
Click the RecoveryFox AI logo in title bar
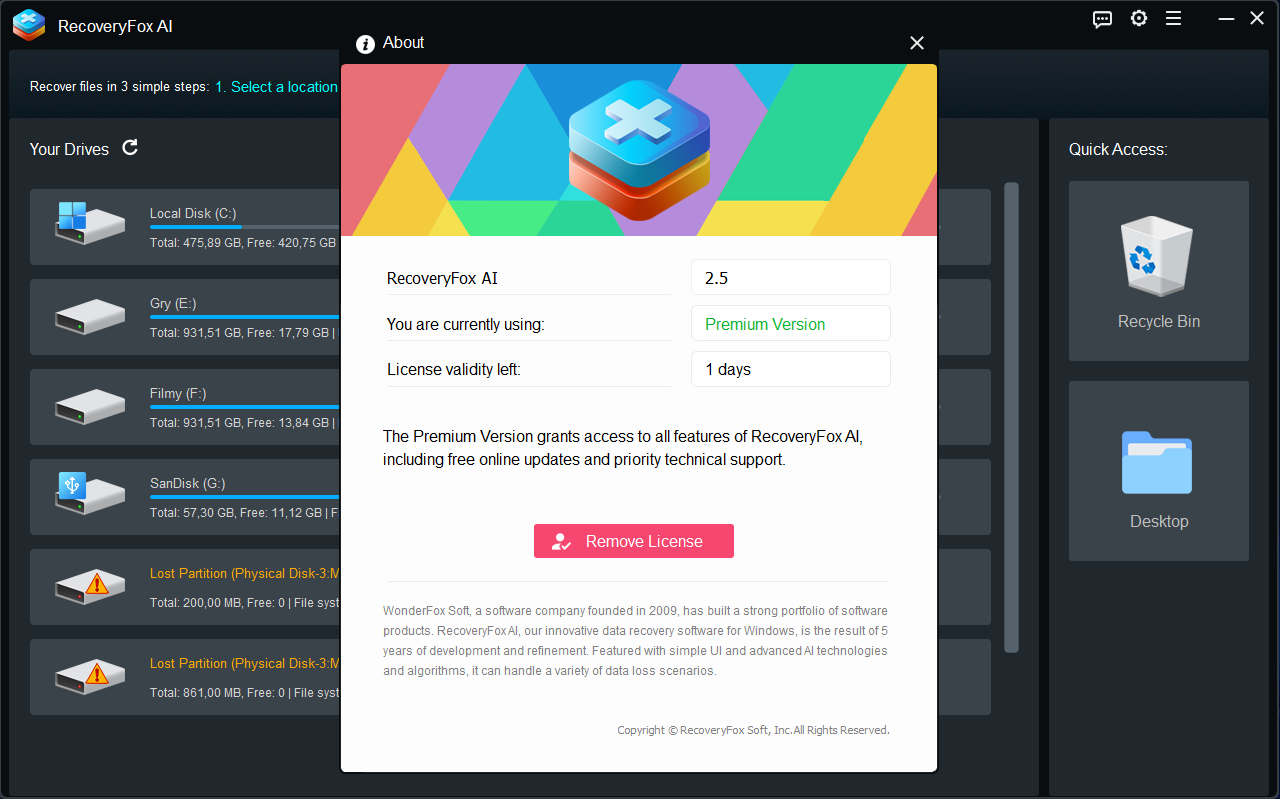coord(29,25)
